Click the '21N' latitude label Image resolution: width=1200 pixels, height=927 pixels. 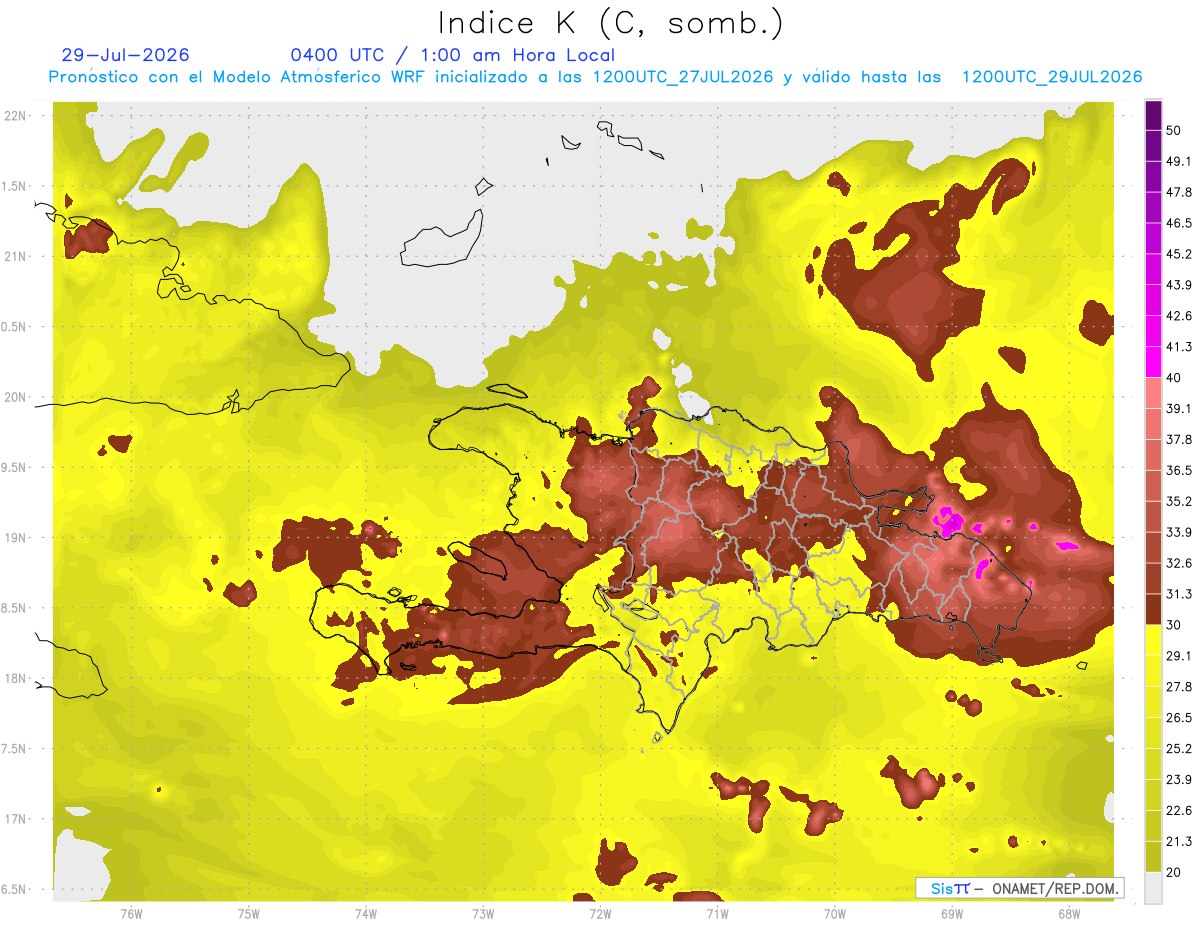(x=15, y=256)
